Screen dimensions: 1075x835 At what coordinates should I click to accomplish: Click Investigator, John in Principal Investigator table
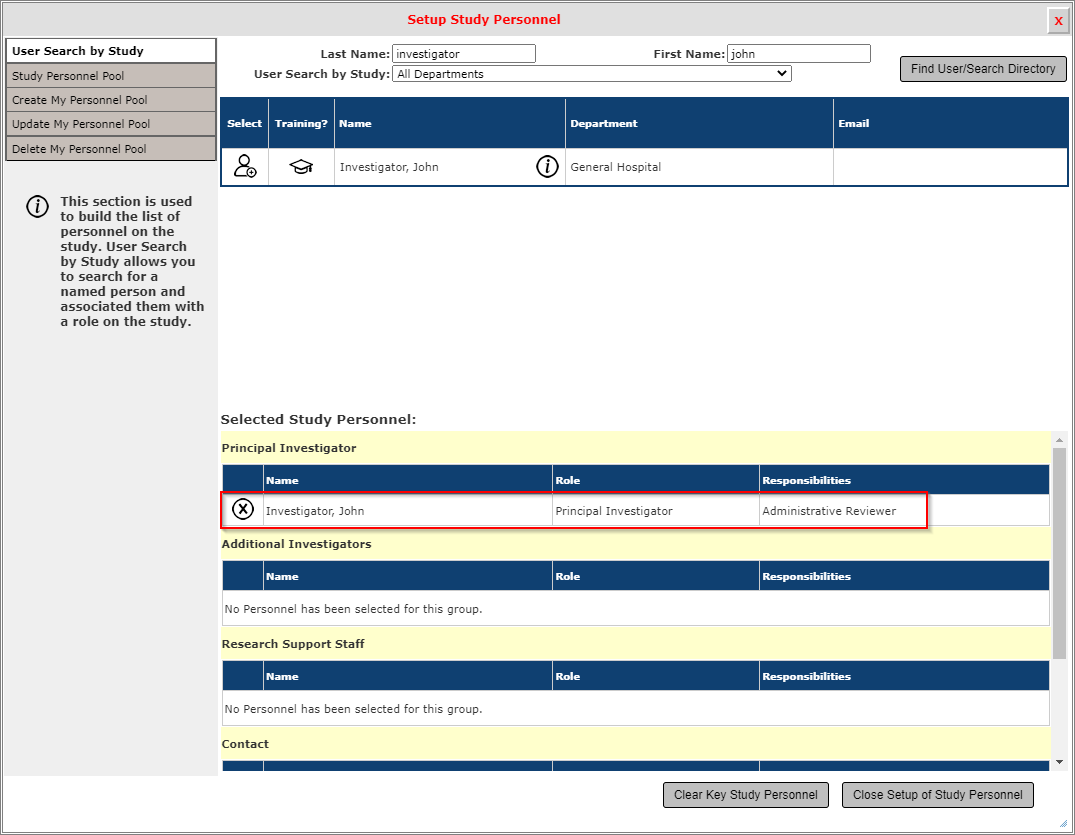(315, 511)
